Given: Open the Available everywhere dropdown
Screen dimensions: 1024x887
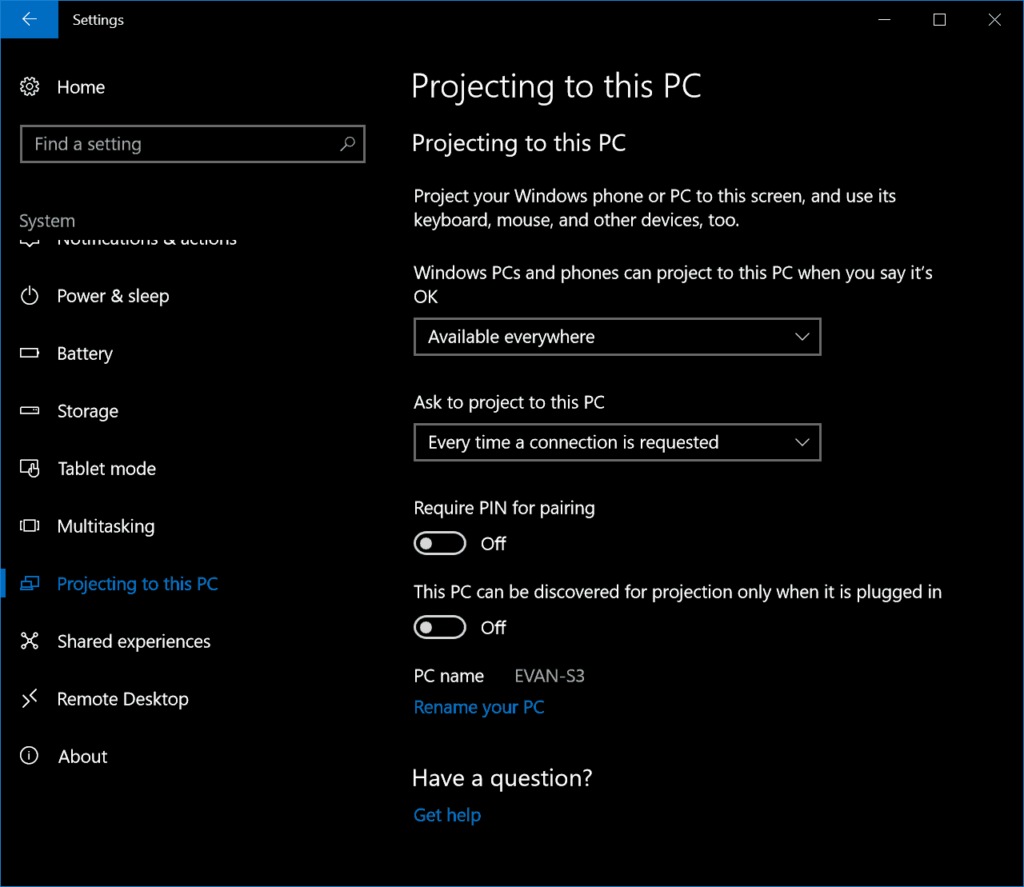Looking at the screenshot, I should click(617, 337).
